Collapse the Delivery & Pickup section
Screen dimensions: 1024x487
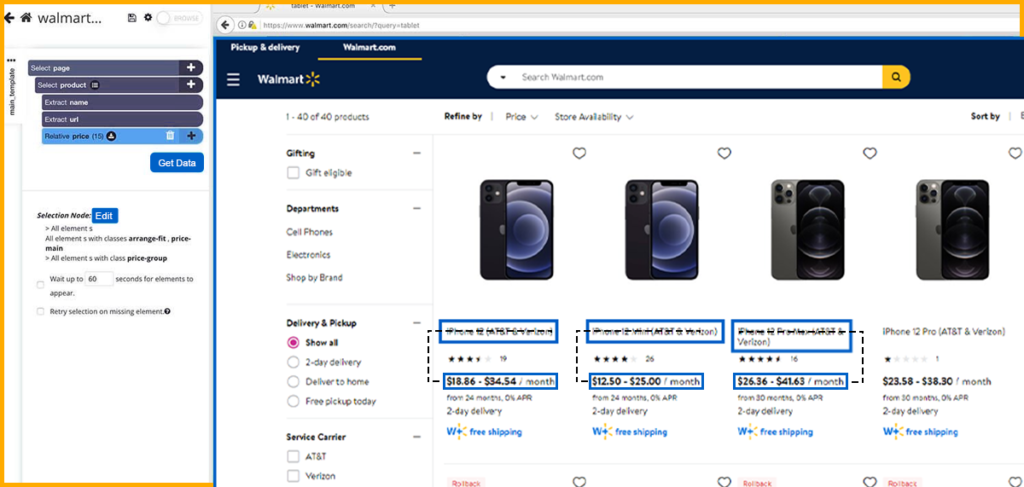pos(417,323)
